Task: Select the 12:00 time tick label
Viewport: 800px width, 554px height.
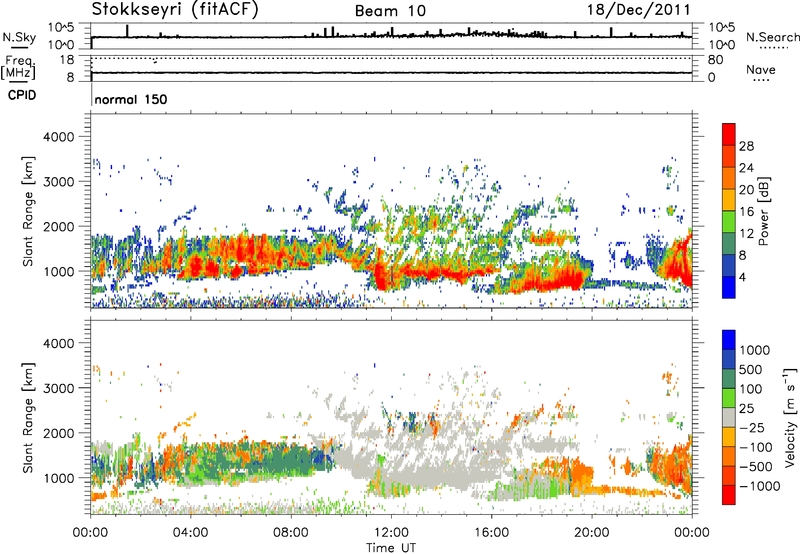Action: point(391,533)
